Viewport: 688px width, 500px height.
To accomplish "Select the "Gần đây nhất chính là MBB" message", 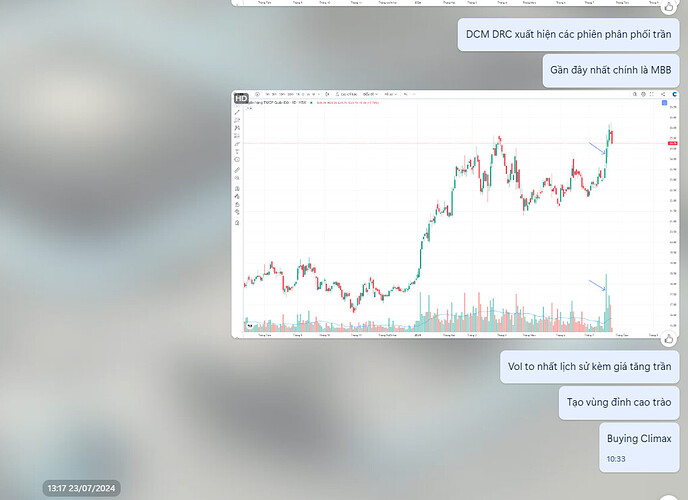I will pyautogui.click(x=612, y=71).
